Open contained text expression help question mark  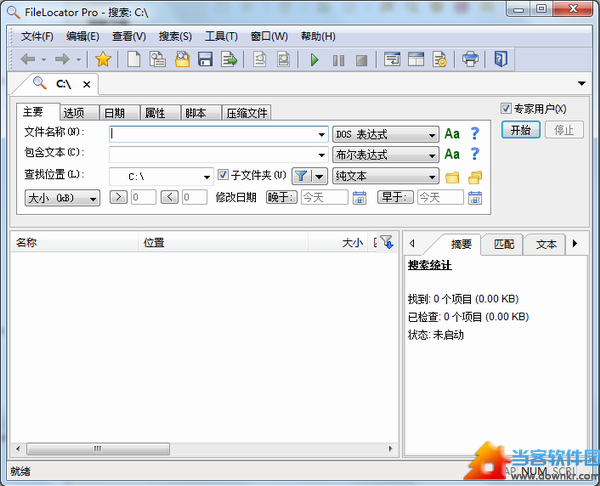pyautogui.click(x=475, y=154)
